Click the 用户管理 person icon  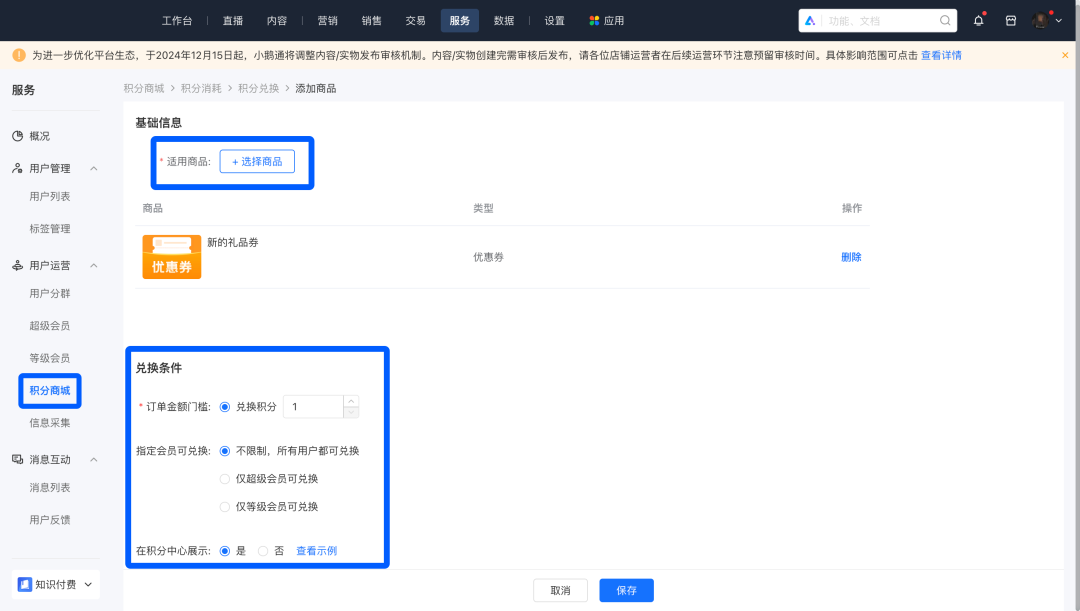(x=18, y=168)
